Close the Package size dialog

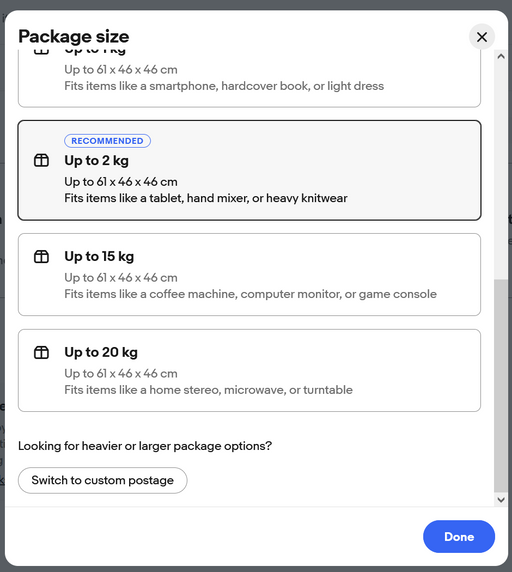tap(482, 37)
